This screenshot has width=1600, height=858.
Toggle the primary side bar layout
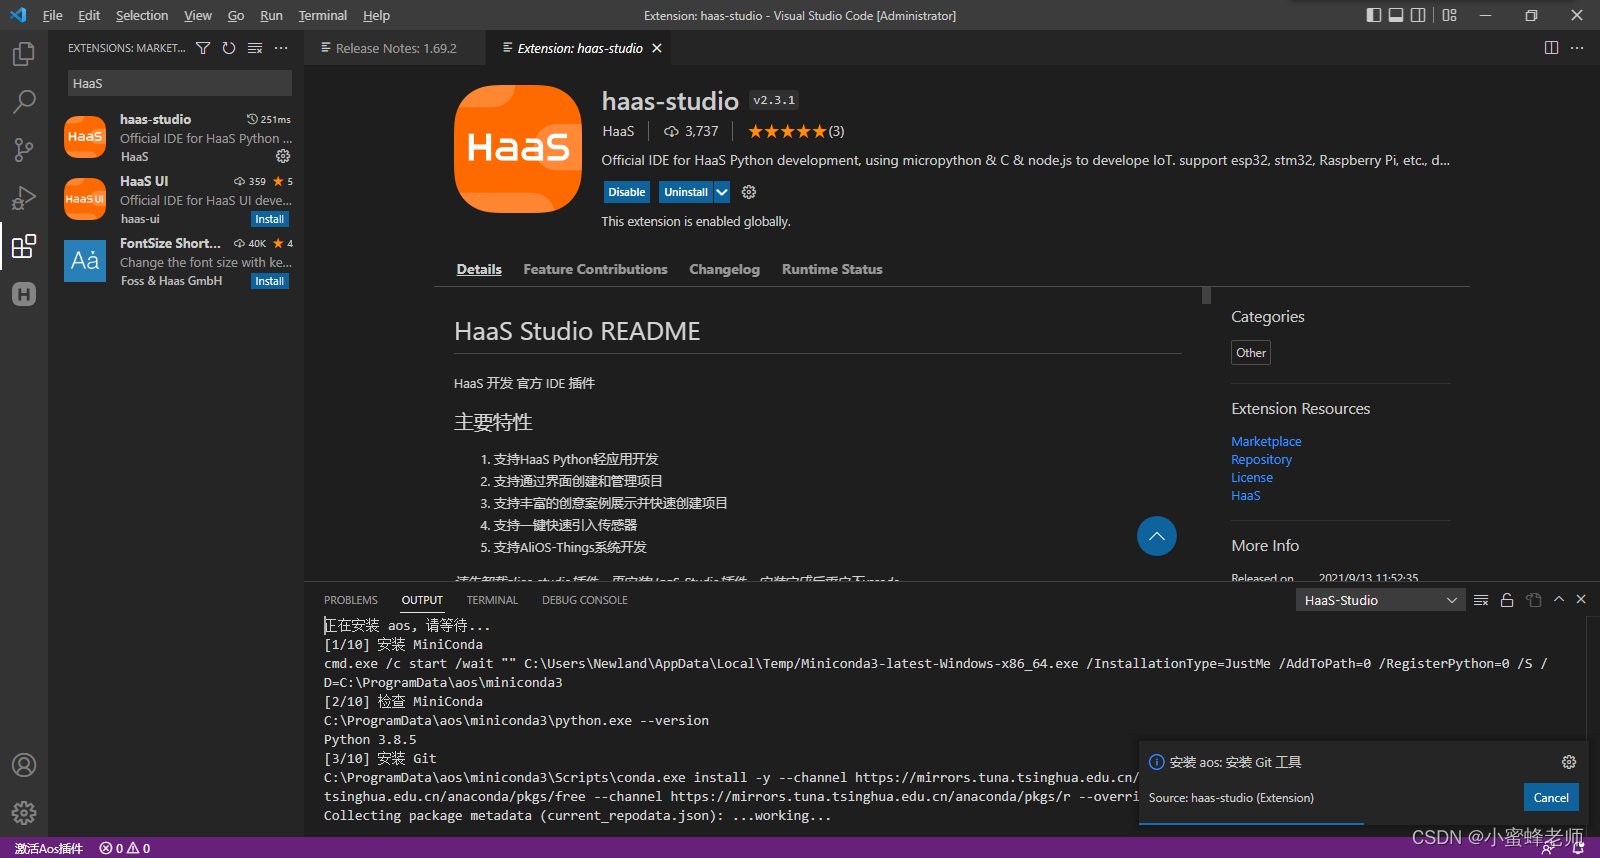pos(1374,15)
